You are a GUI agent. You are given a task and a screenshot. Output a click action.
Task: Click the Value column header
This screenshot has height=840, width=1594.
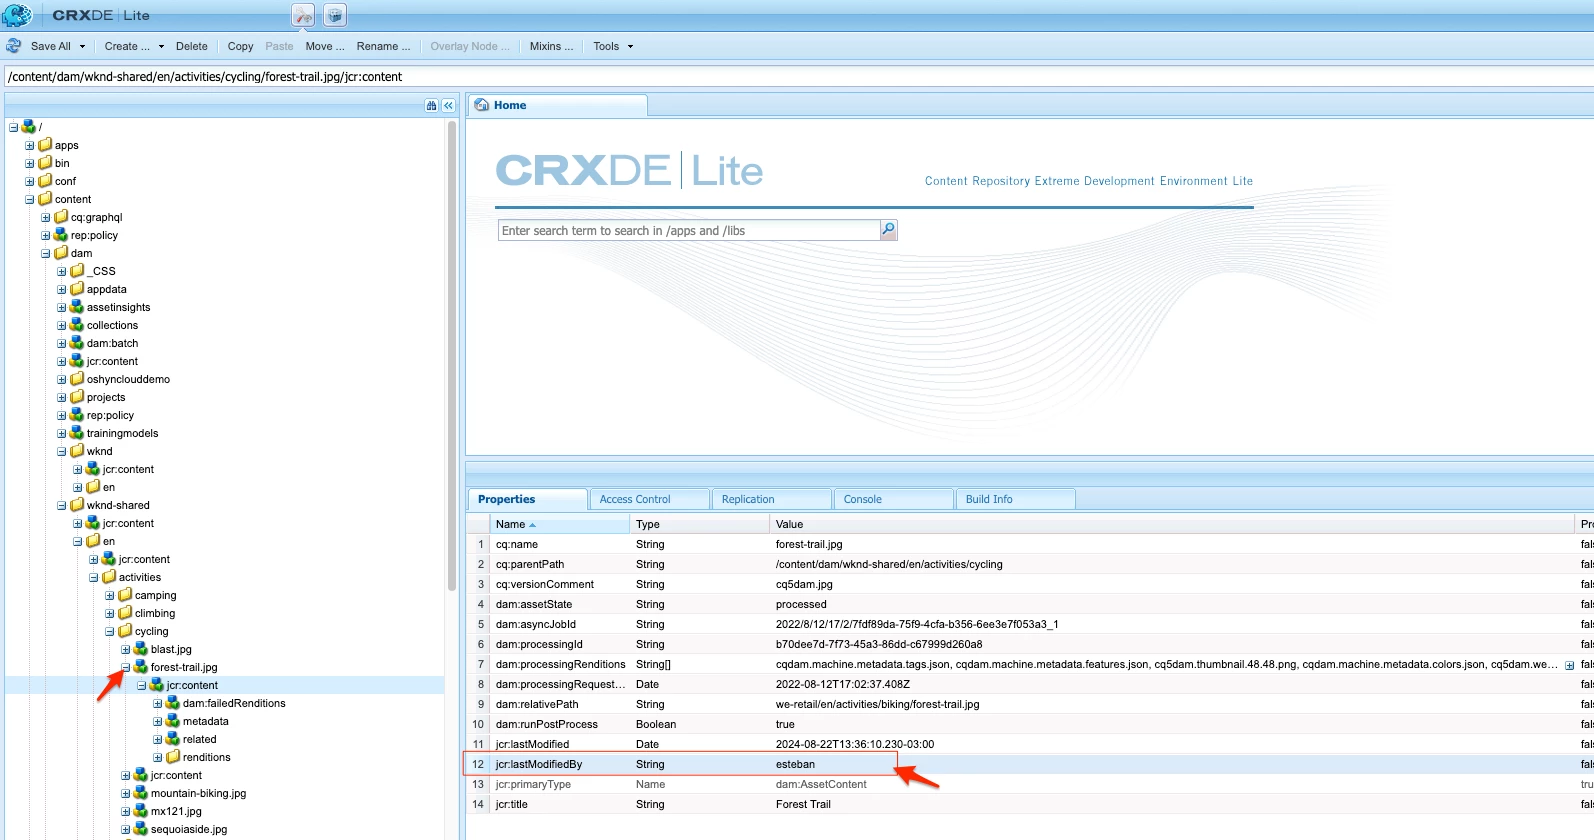(x=1172, y=524)
